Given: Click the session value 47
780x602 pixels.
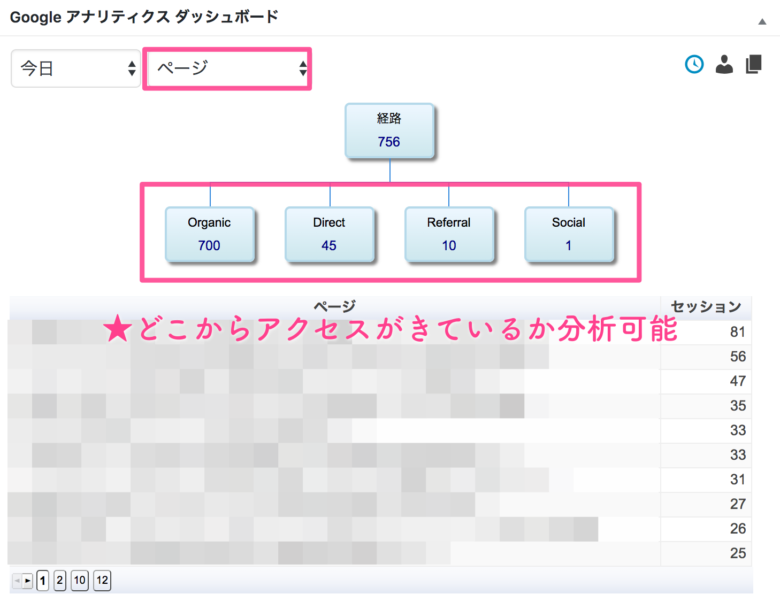Looking at the screenshot, I should click(738, 381).
